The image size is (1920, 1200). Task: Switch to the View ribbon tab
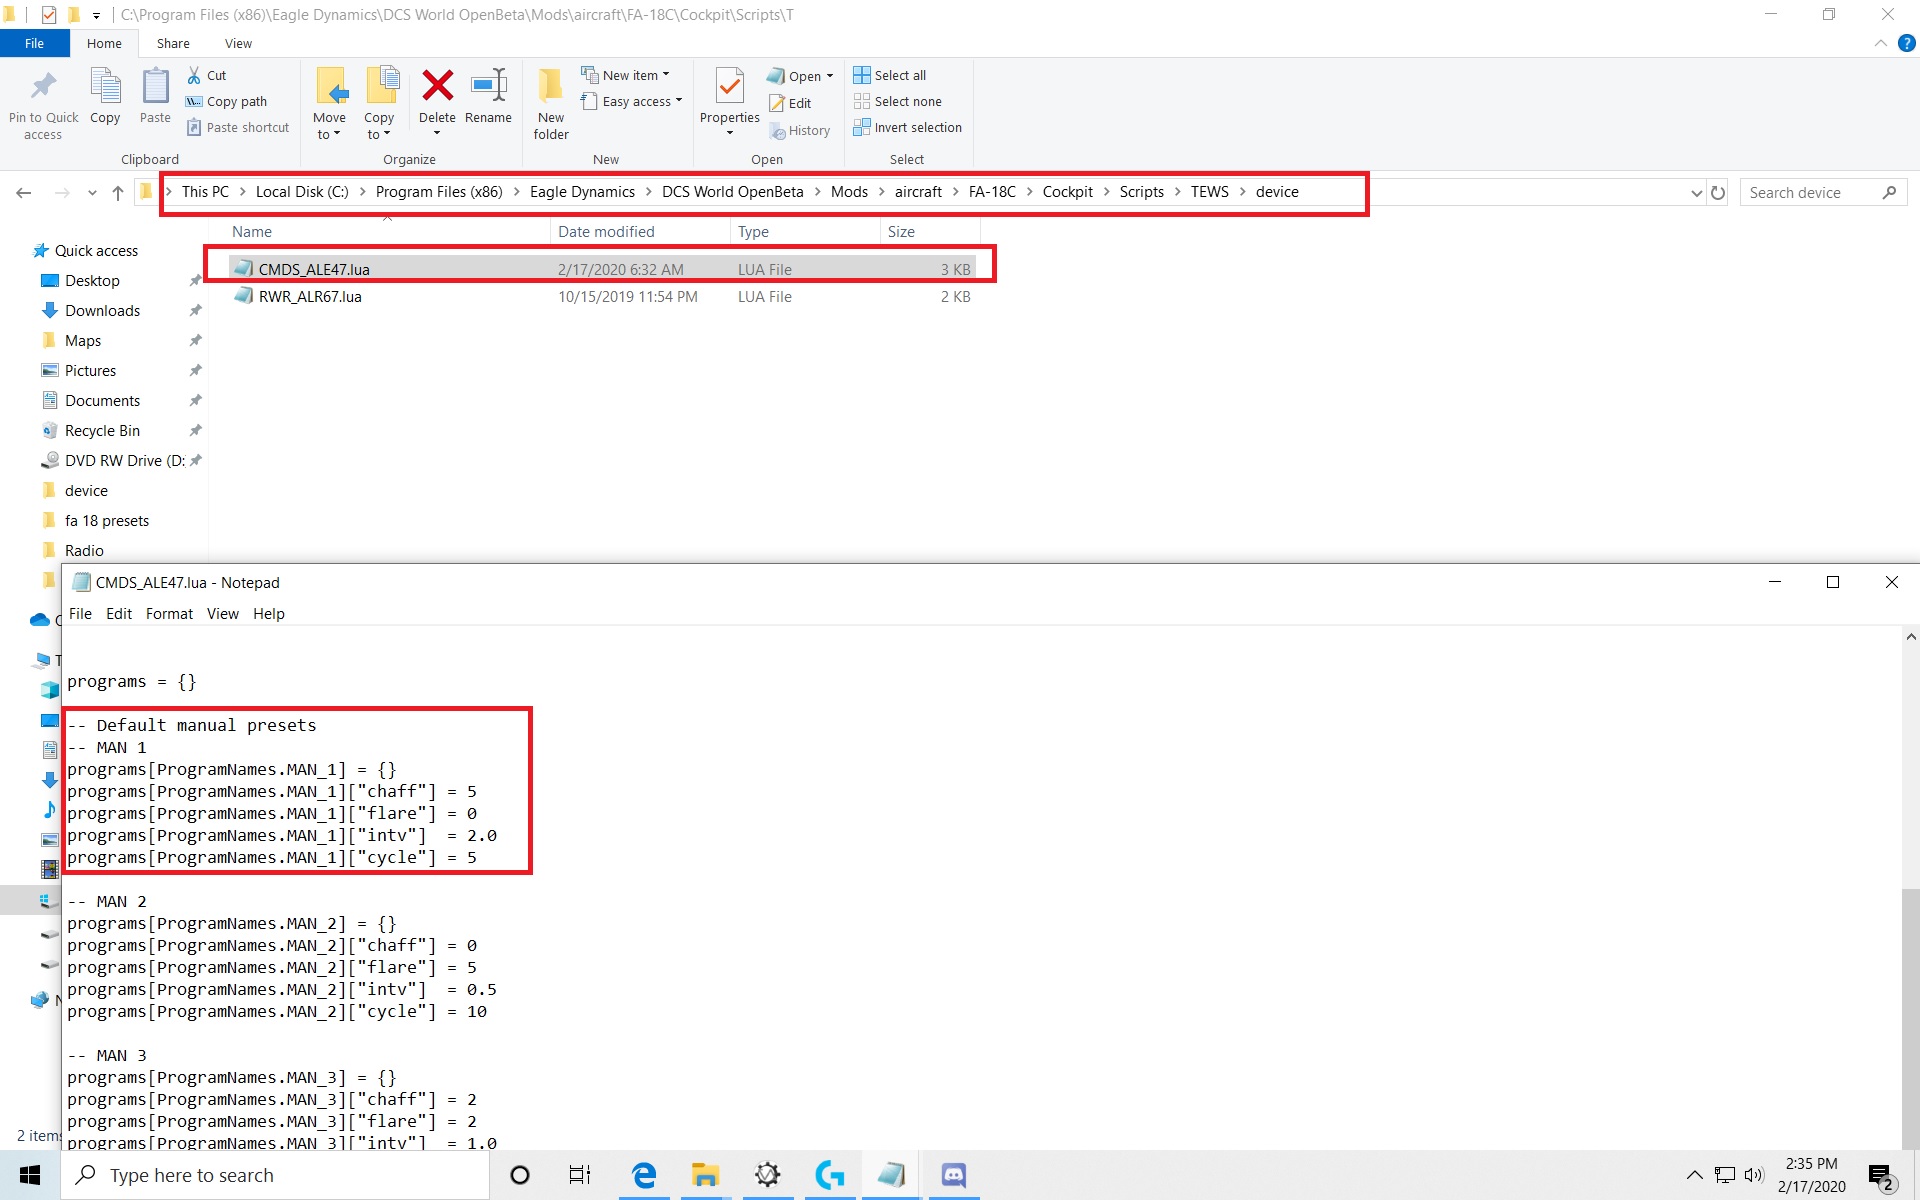[238, 43]
